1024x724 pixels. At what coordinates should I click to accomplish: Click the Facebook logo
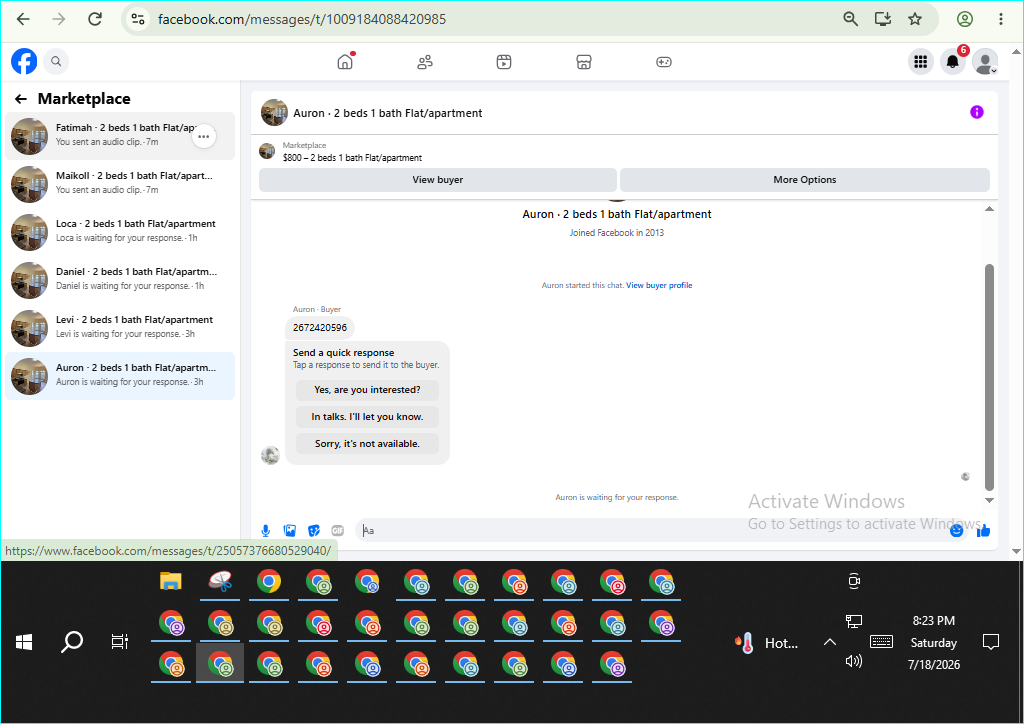(x=24, y=61)
